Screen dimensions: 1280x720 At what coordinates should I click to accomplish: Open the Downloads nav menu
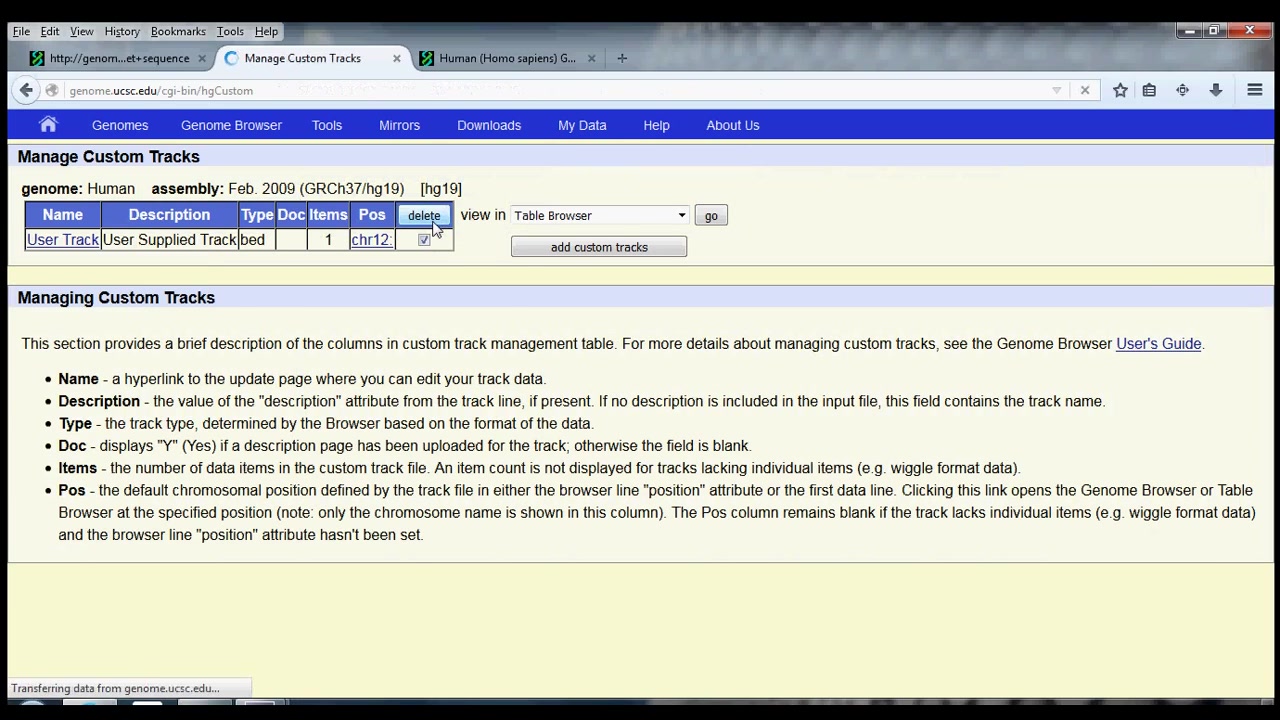coord(489,125)
